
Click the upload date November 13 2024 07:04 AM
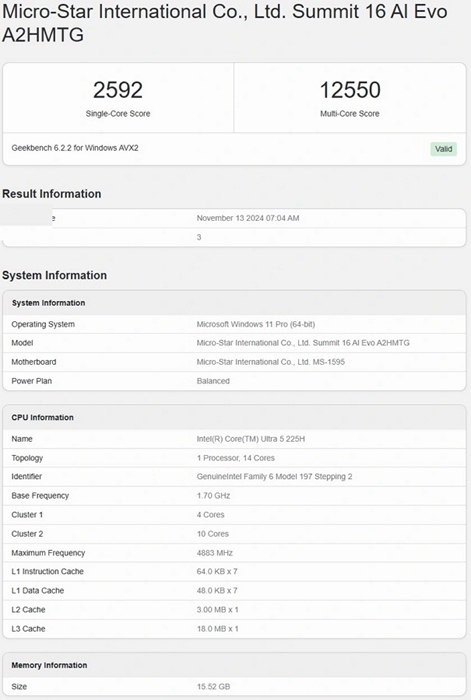(x=248, y=218)
